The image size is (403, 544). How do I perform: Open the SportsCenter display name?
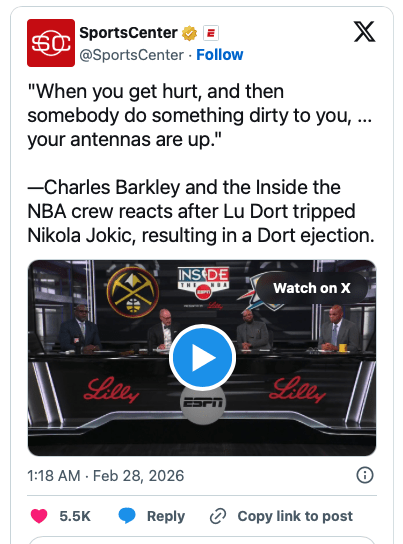click(x=129, y=33)
